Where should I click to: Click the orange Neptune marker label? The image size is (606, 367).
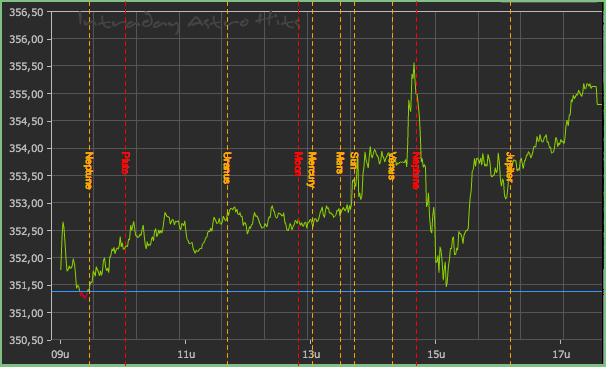tap(89, 170)
